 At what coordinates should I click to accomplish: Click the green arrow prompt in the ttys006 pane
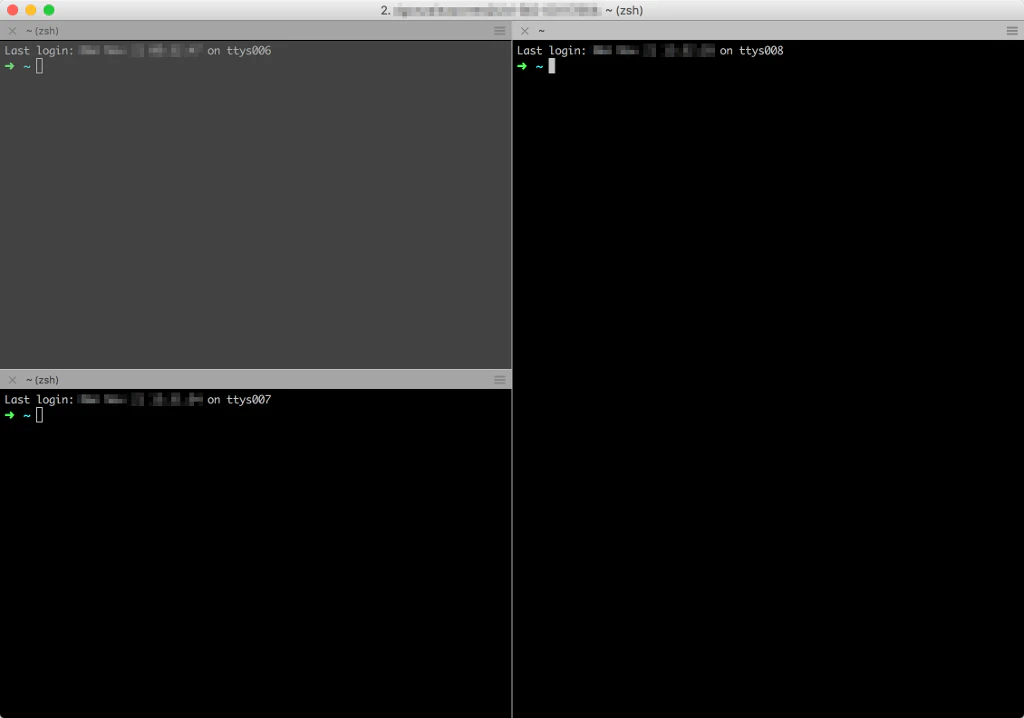10,66
